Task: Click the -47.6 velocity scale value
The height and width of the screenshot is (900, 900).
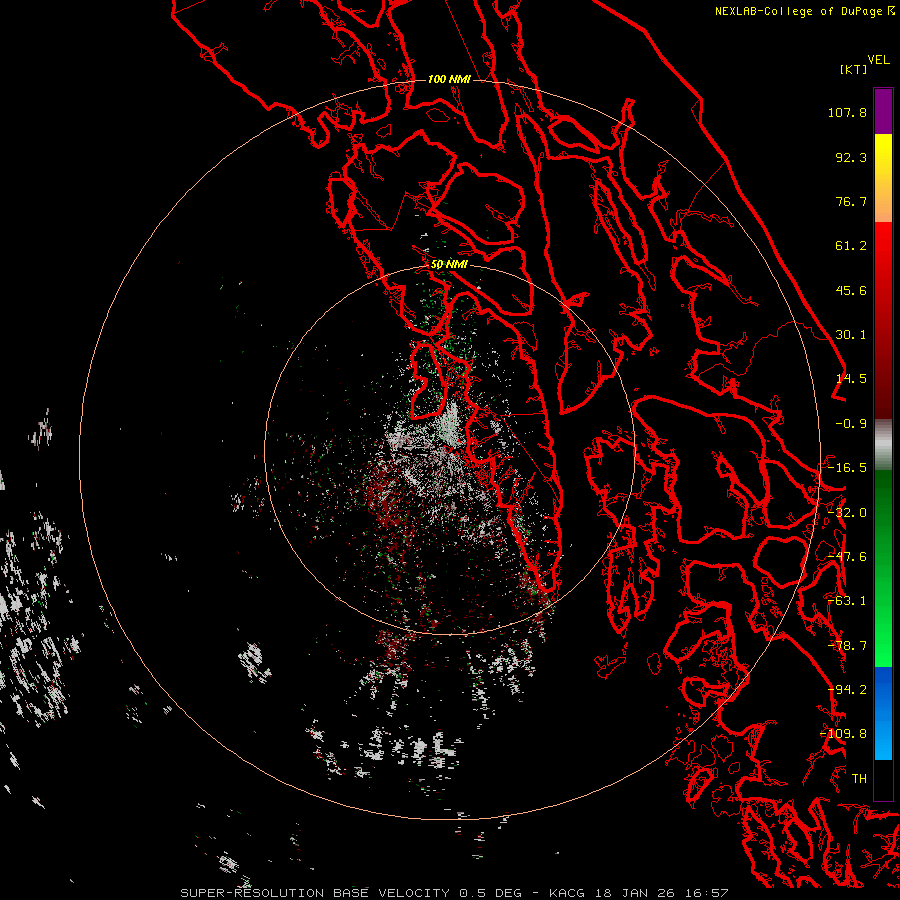Action: [x=847, y=557]
